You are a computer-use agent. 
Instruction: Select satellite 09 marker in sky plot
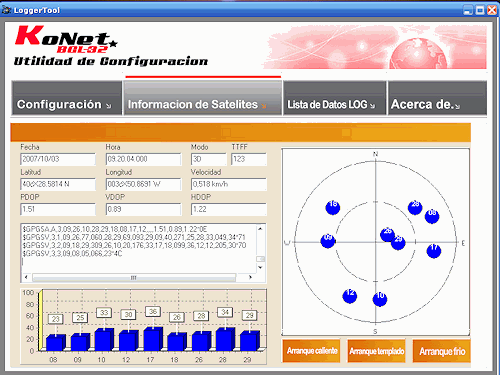pos(328,241)
